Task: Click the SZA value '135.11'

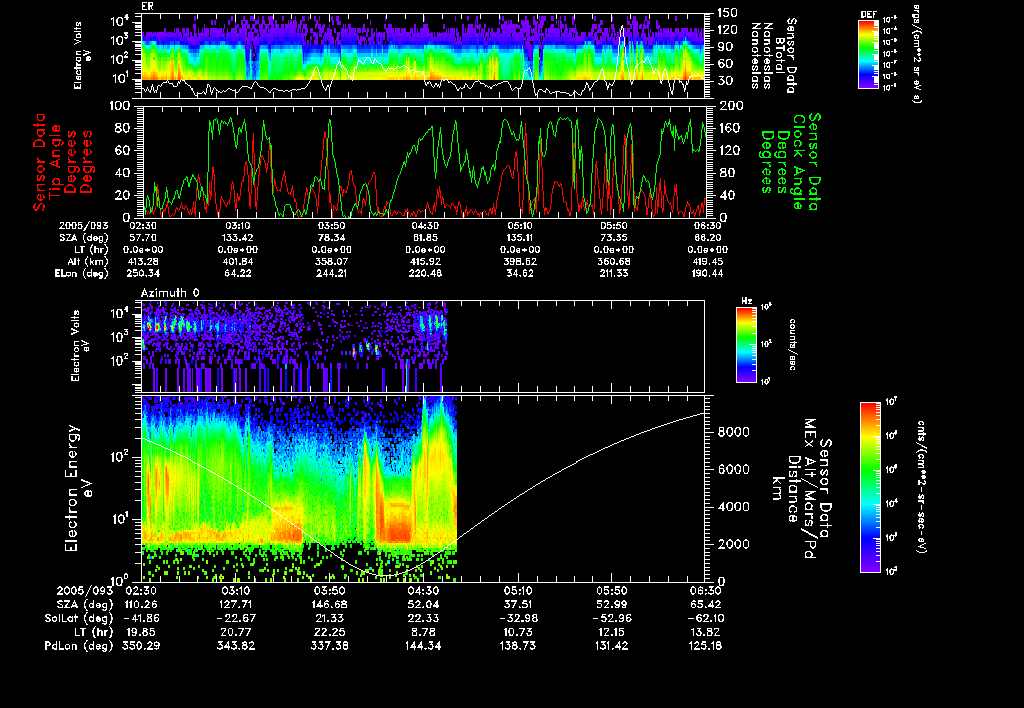Action: (519, 238)
